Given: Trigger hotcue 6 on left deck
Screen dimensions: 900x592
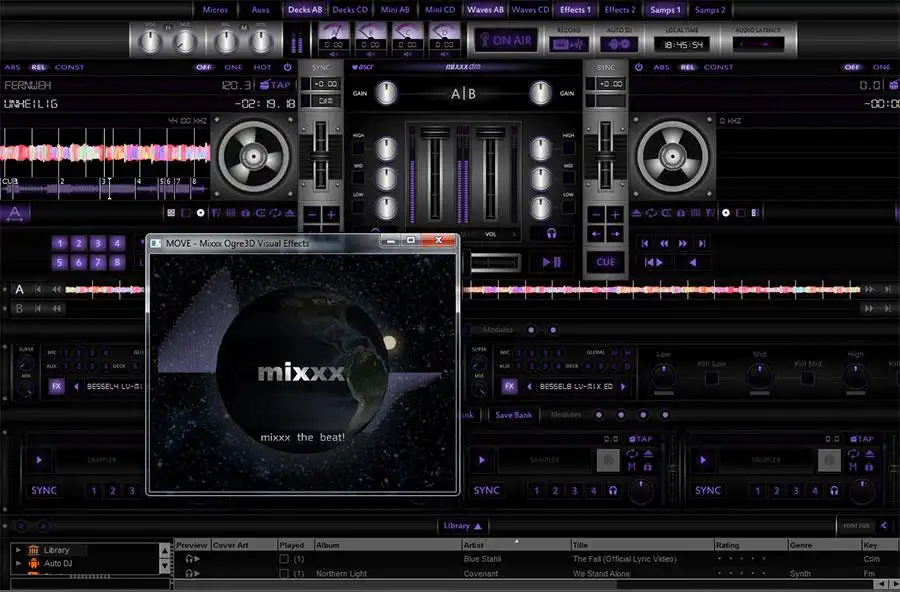Looking at the screenshot, I should click(x=79, y=262).
